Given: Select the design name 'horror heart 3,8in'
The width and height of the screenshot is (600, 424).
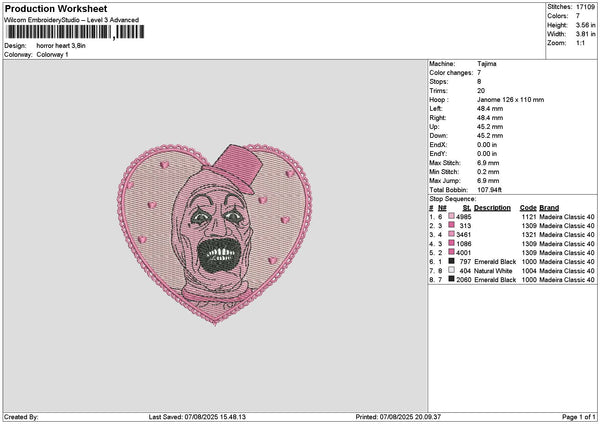Looking at the screenshot, I should coord(61,46).
